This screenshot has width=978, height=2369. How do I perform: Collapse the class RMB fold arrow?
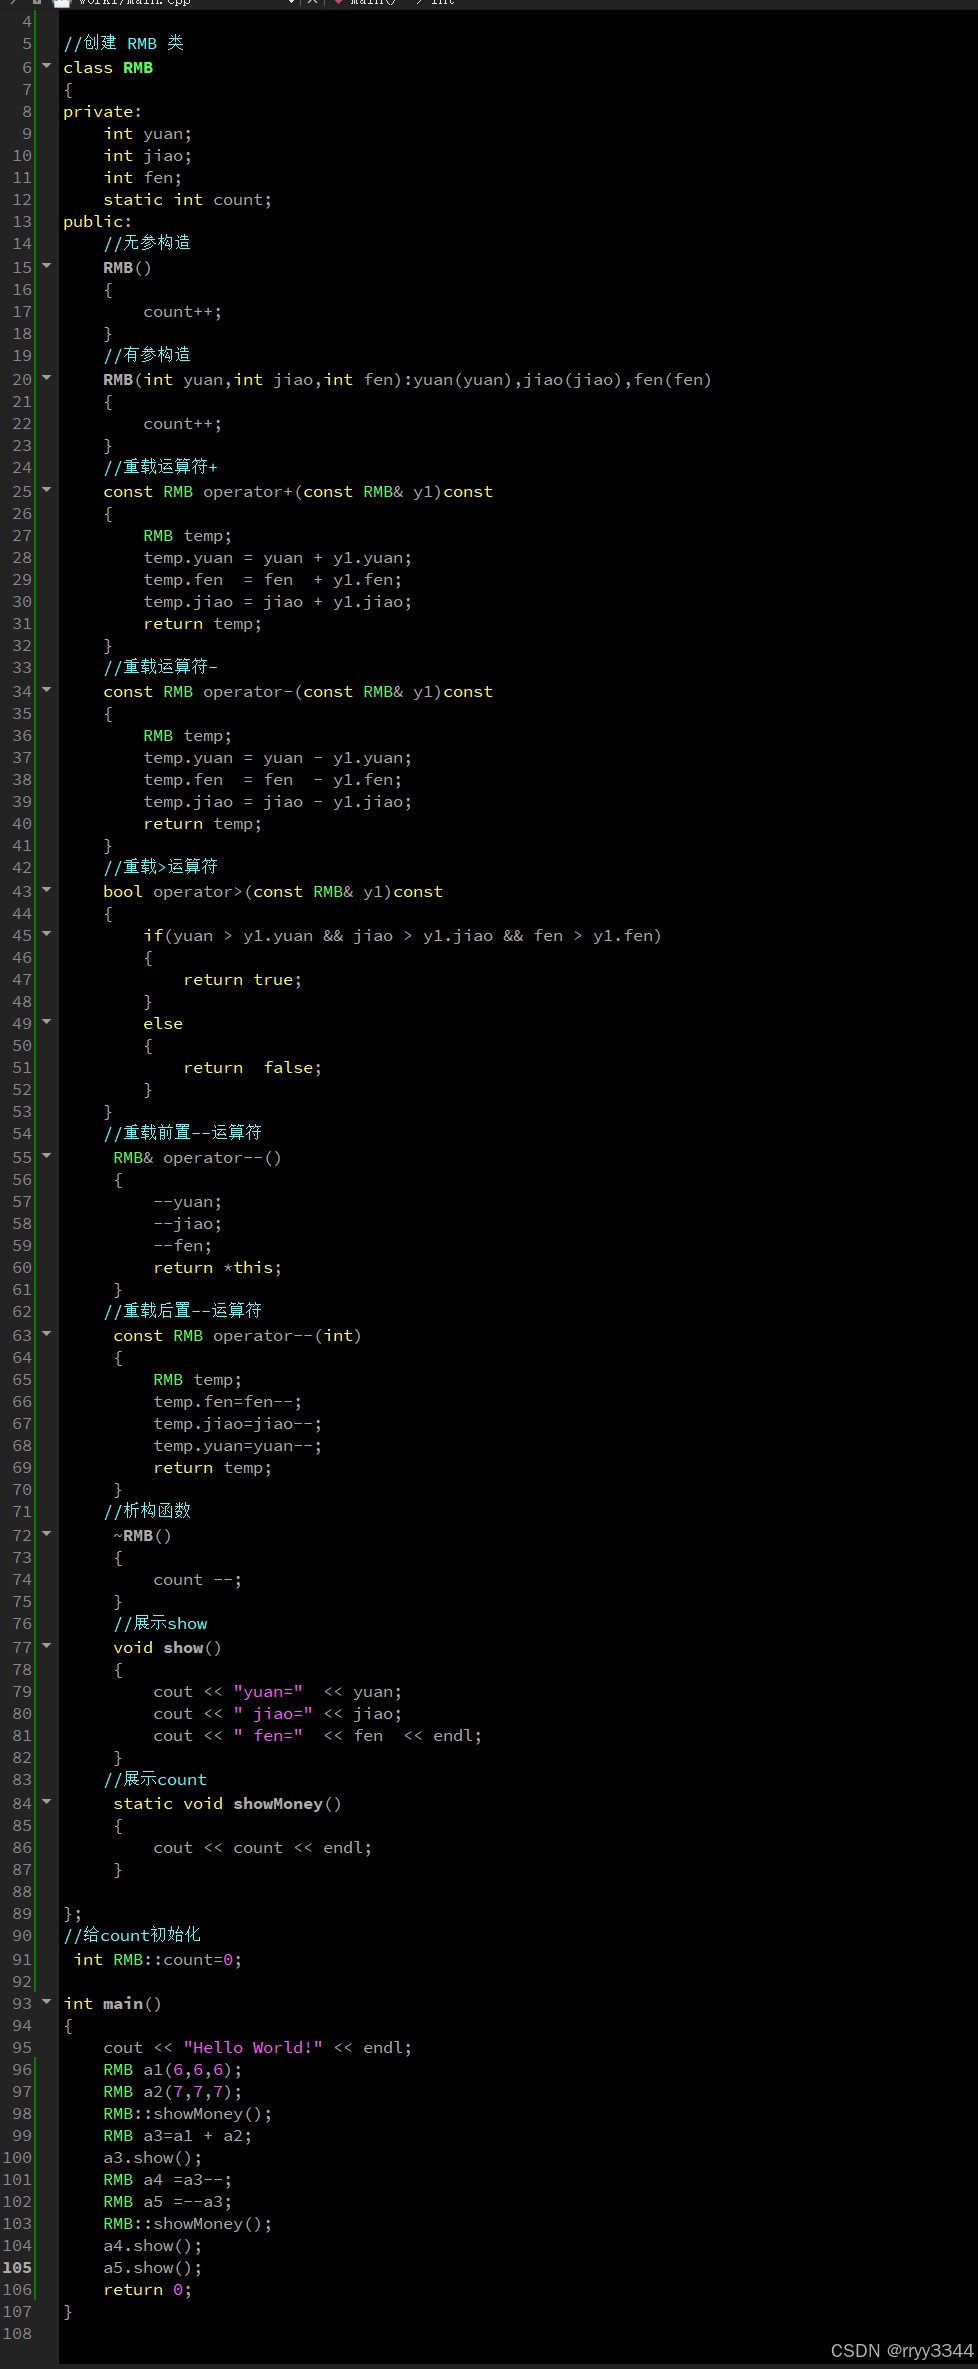pos(46,66)
